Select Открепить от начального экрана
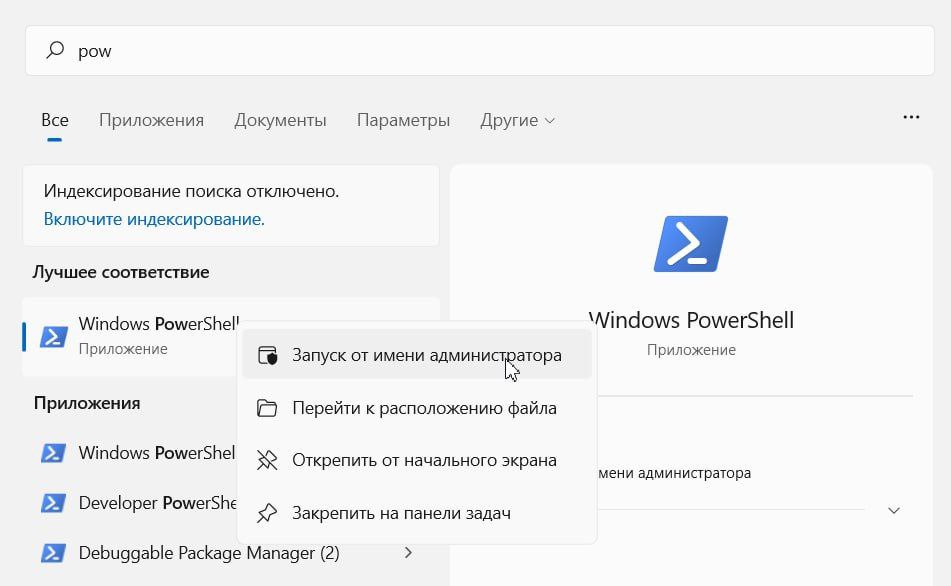The width and height of the screenshot is (951, 586). point(424,460)
